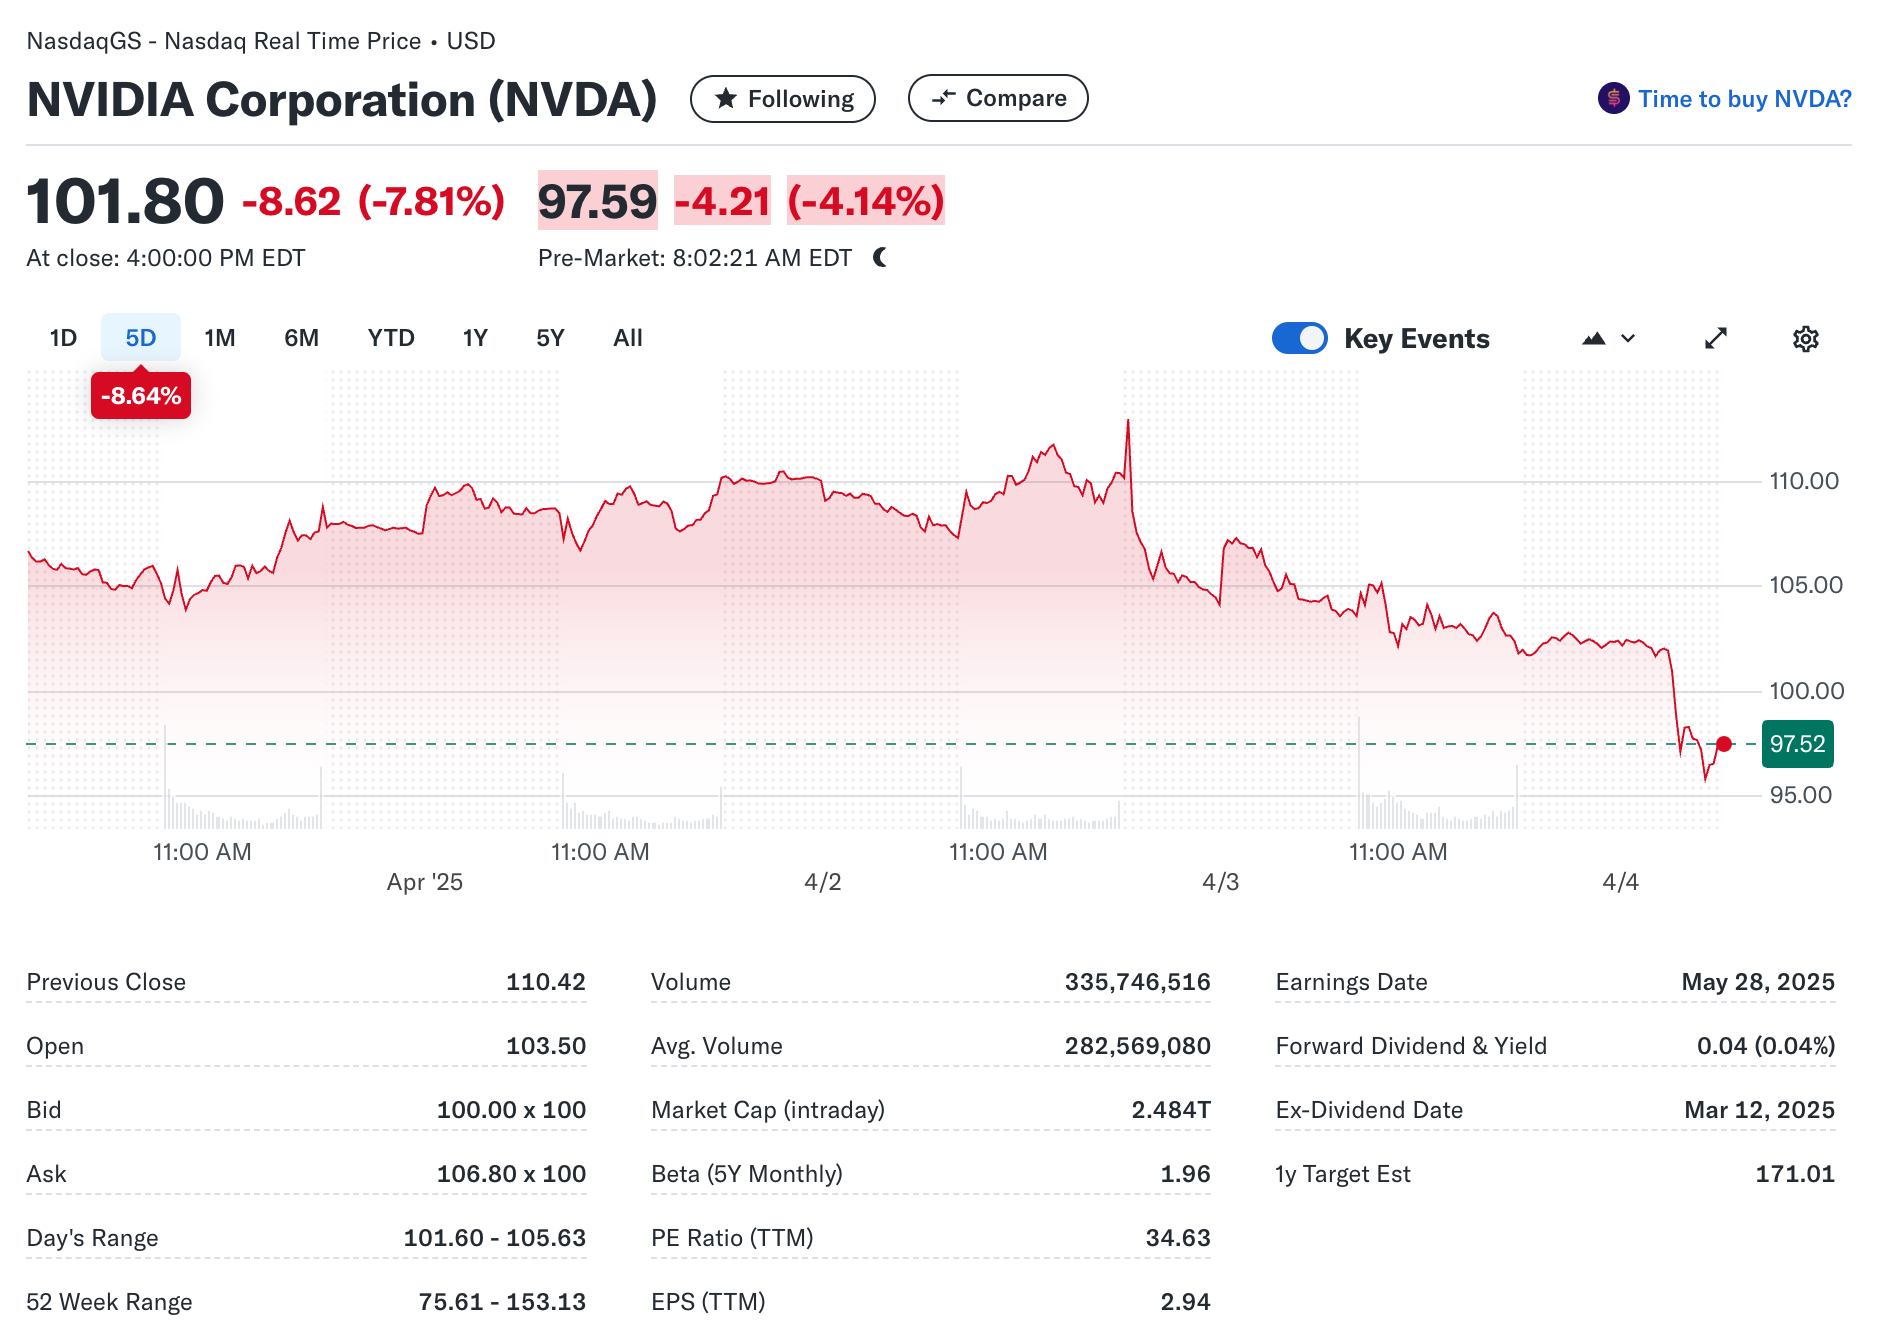This screenshot has width=1878, height=1344.
Task: Click the 95.00 y-axis price label
Action: point(1801,795)
